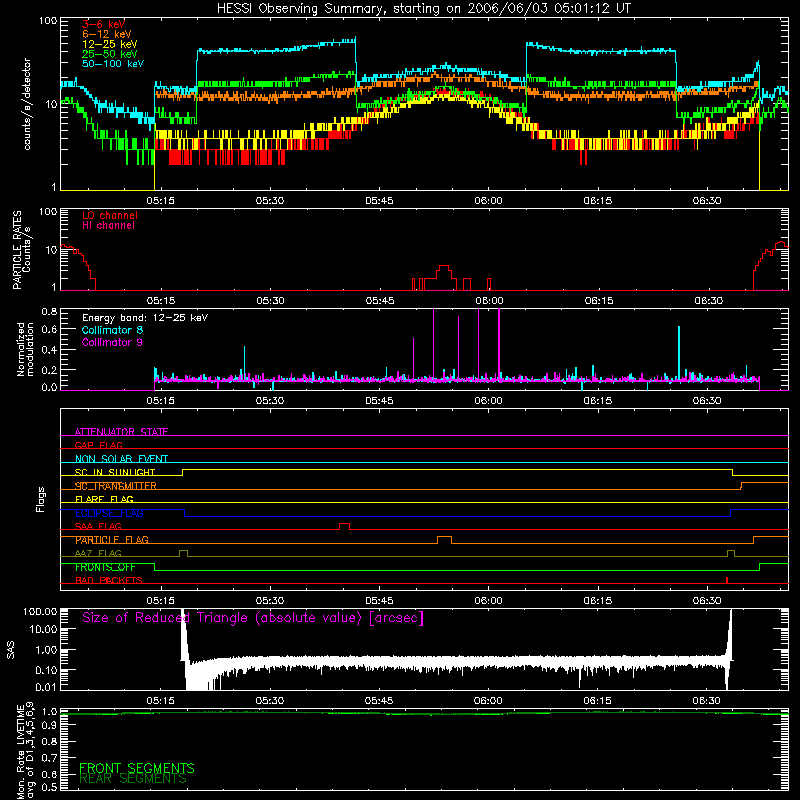
Task: Click the 'Mon. Rate LIVETIME' axis label
Action: tap(20, 751)
